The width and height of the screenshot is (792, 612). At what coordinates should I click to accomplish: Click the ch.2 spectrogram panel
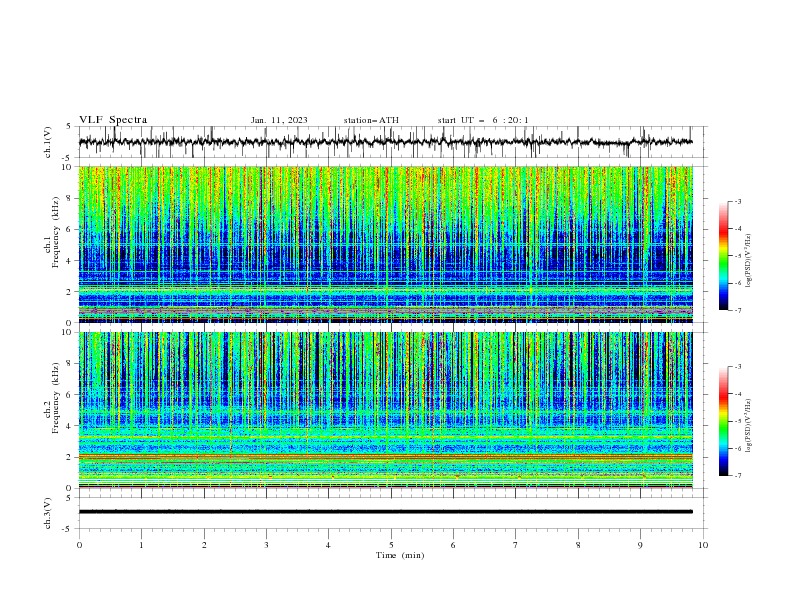click(x=385, y=410)
